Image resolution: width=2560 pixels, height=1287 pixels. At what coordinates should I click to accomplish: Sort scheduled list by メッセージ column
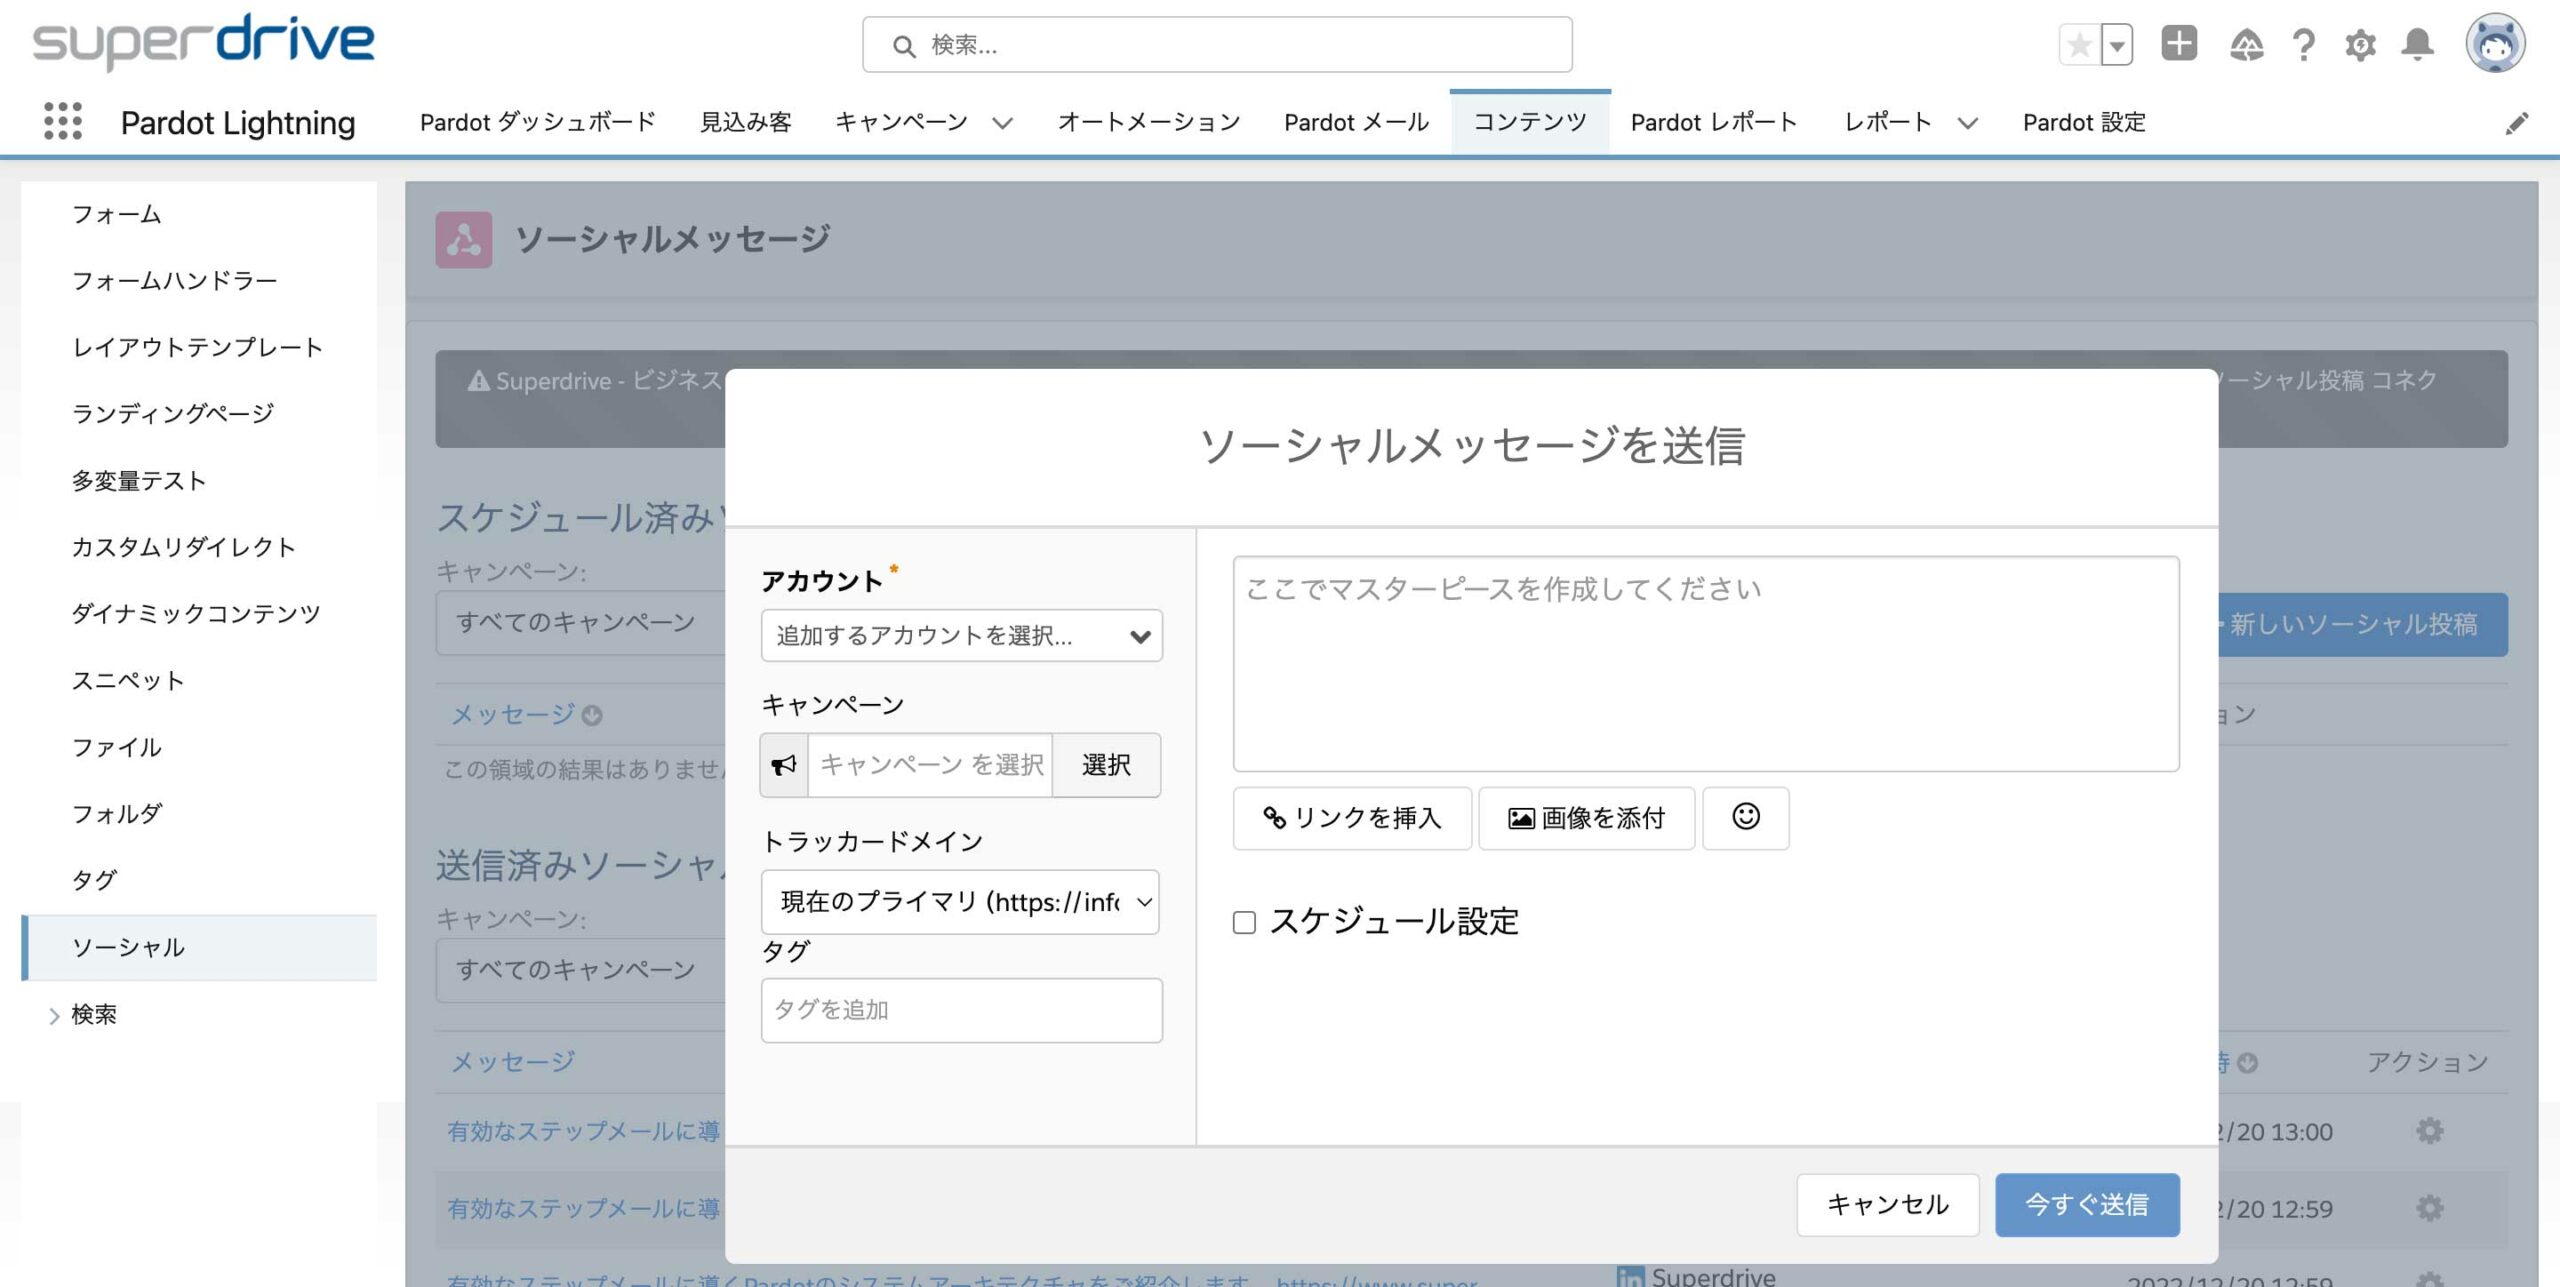(514, 714)
